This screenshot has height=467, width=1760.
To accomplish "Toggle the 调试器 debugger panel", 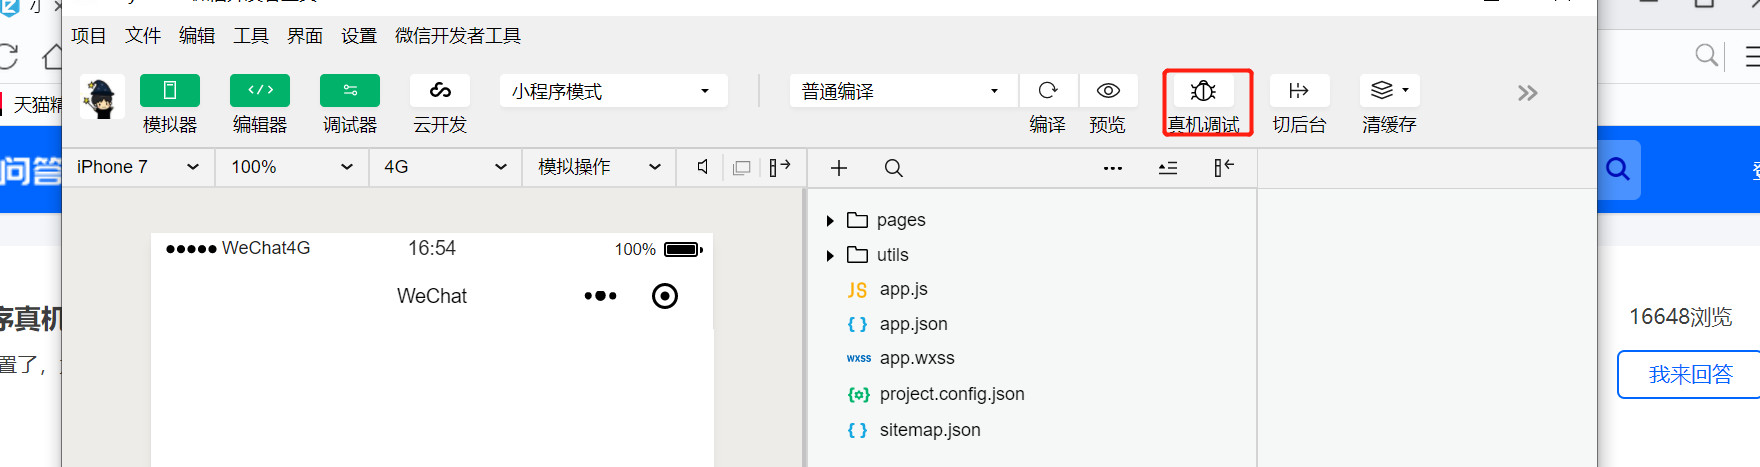I will coord(350,91).
